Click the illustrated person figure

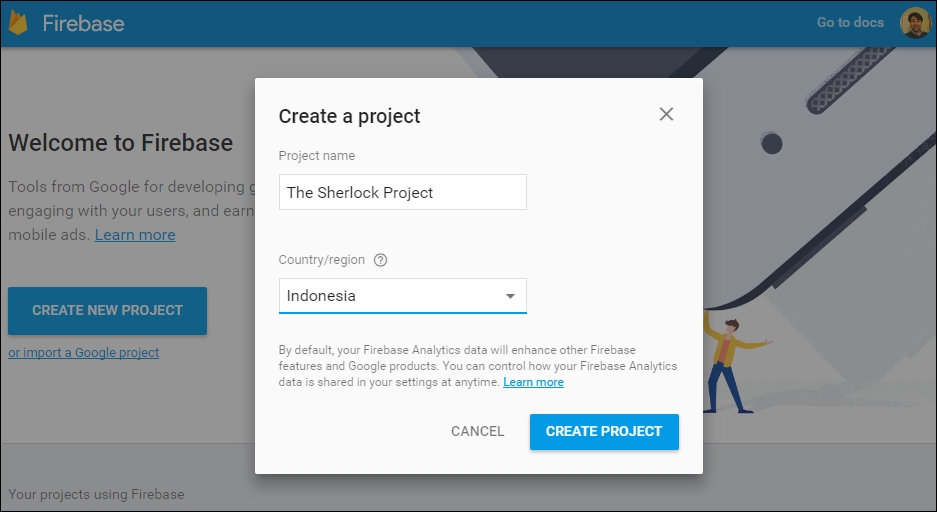pyautogui.click(x=732, y=364)
